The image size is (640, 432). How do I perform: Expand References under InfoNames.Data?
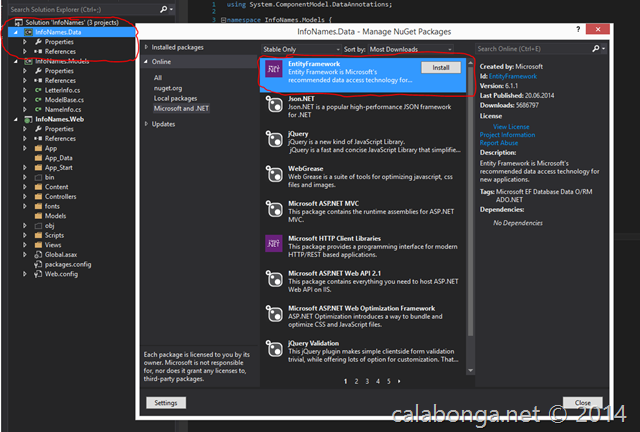pos(25,51)
